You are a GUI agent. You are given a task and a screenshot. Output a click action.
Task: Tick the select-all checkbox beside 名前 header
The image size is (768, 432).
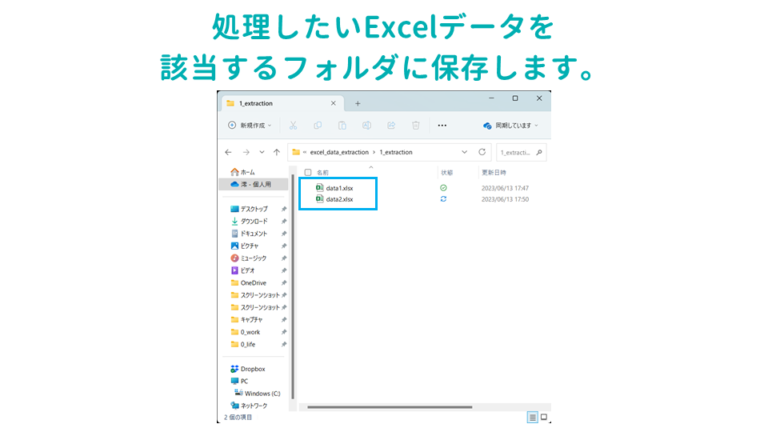(308, 172)
